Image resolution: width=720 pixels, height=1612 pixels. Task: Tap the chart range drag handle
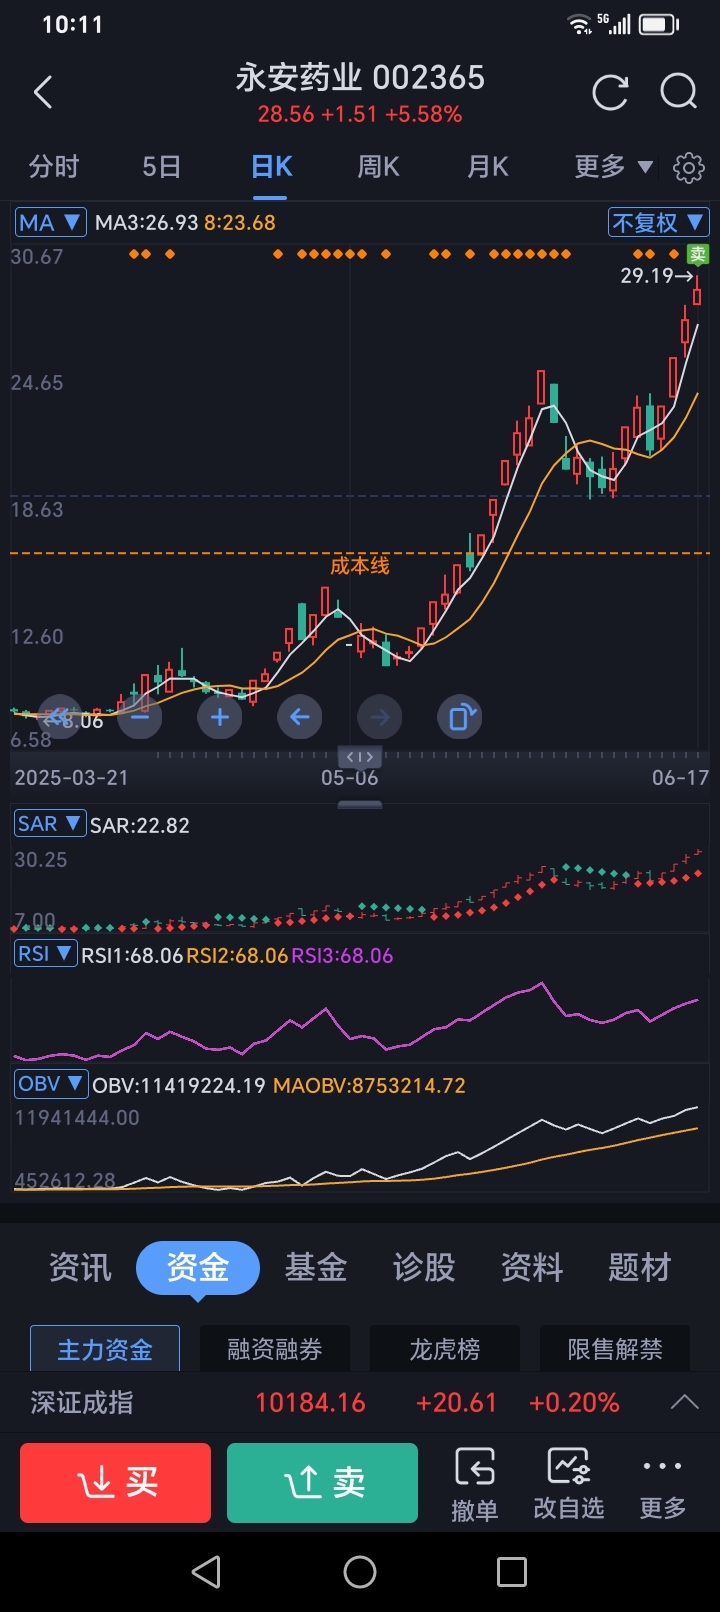(359, 757)
